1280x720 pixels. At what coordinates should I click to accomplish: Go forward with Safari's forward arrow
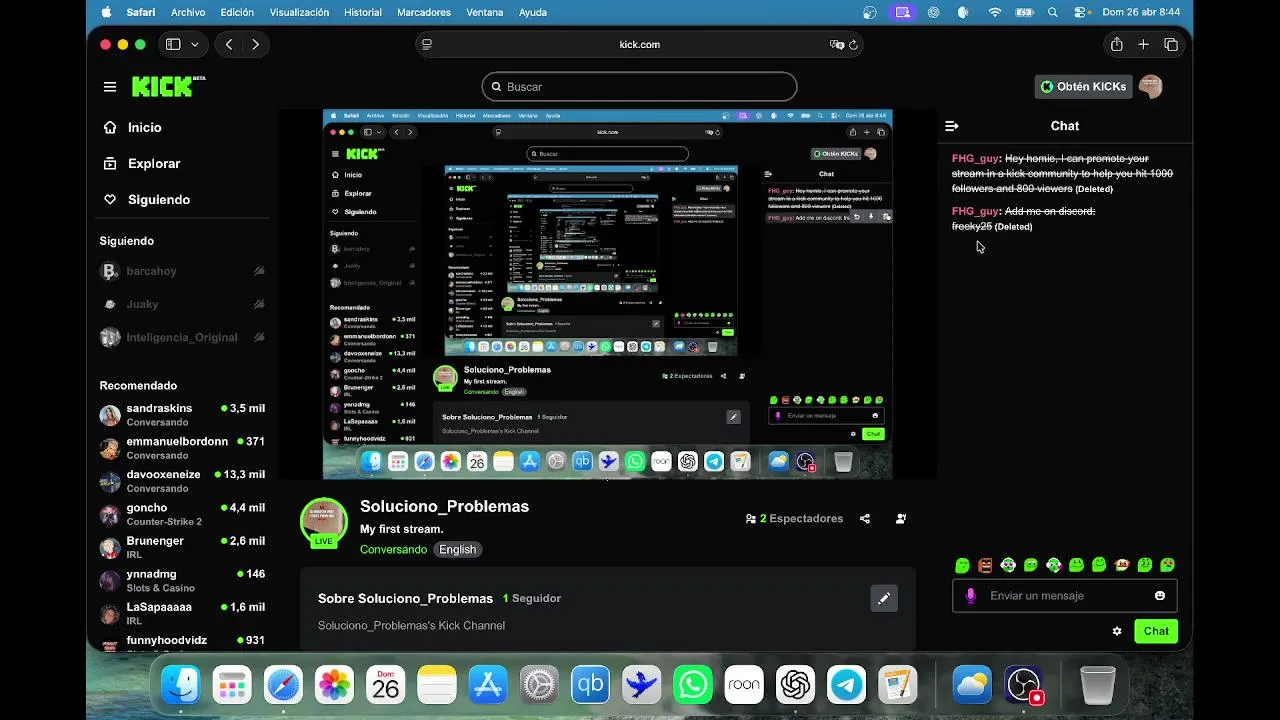(x=256, y=44)
